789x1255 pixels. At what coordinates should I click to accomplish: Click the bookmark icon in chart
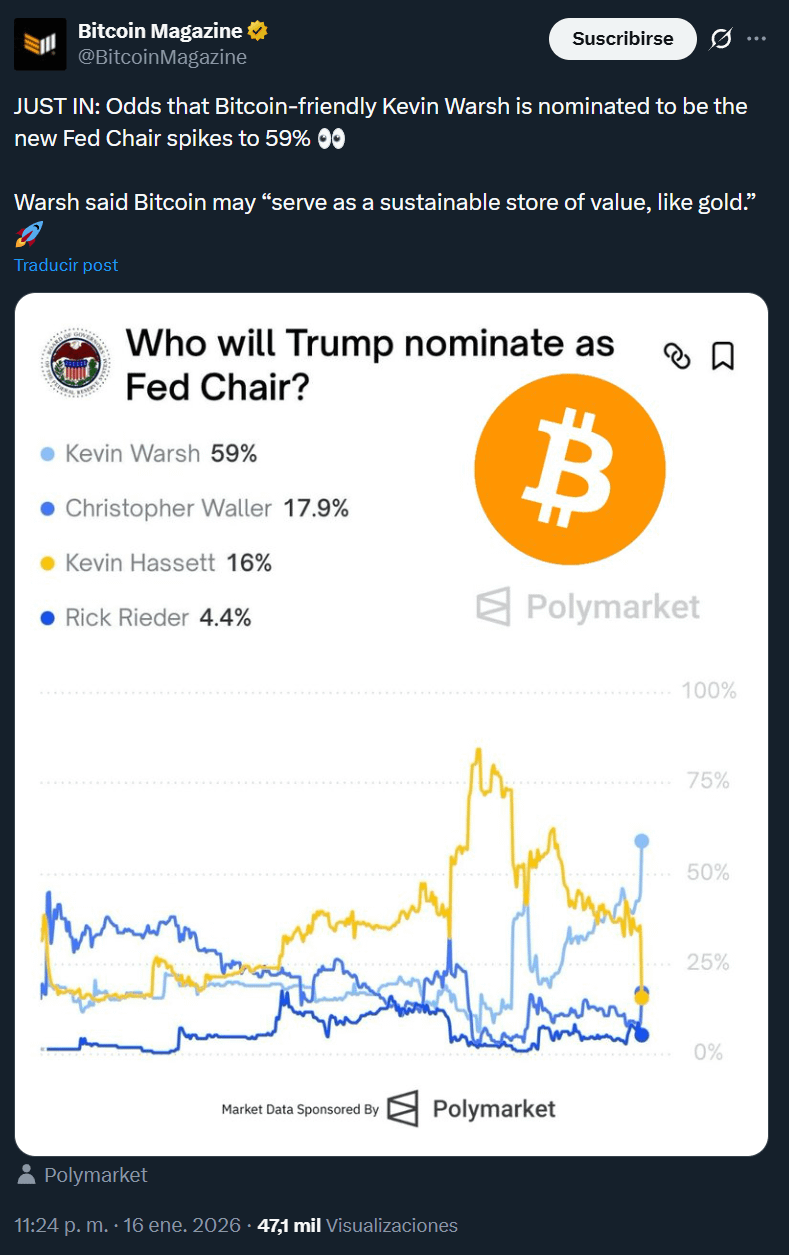pos(722,355)
